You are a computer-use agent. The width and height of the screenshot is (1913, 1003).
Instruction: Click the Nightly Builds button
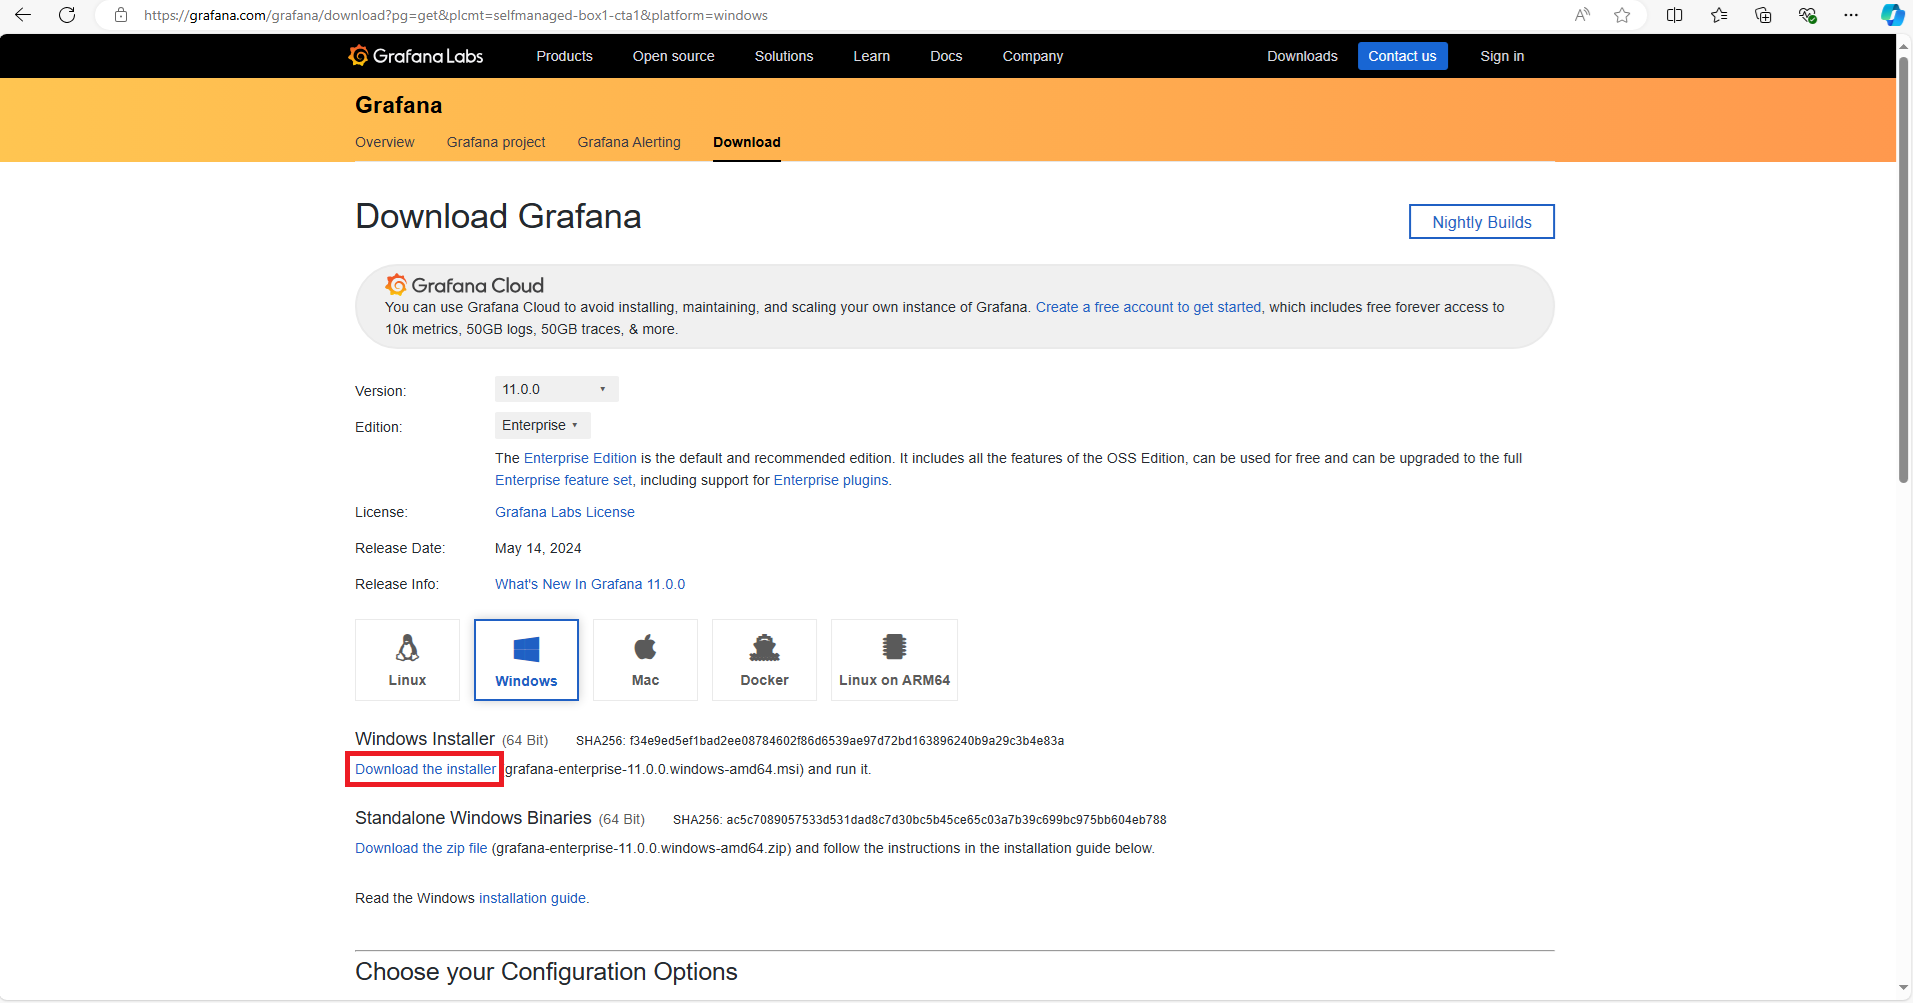click(x=1481, y=222)
